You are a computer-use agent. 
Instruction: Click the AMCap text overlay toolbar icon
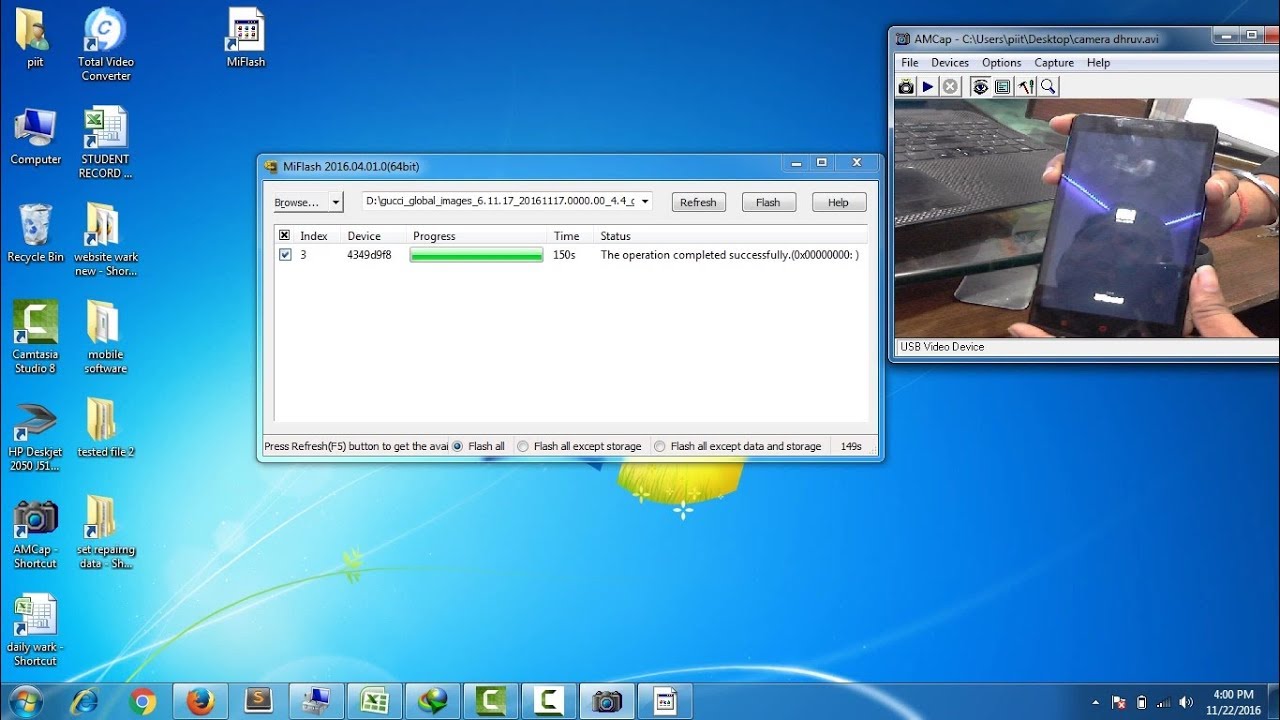coord(1002,87)
